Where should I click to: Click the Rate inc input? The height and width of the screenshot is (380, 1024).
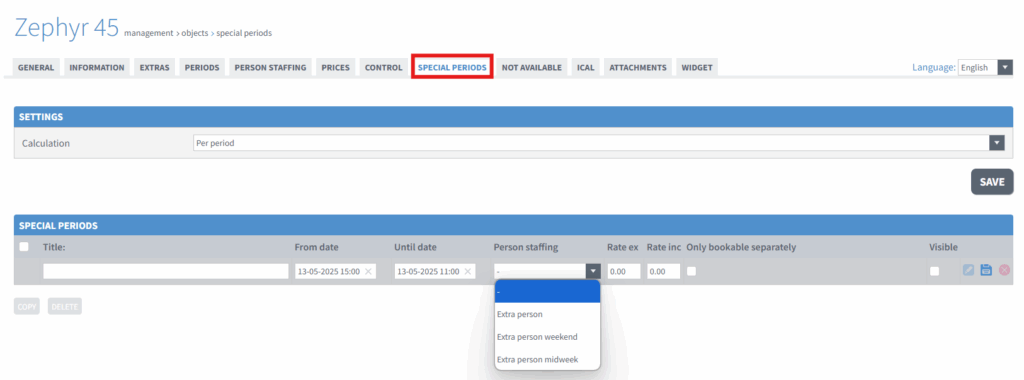coord(664,272)
